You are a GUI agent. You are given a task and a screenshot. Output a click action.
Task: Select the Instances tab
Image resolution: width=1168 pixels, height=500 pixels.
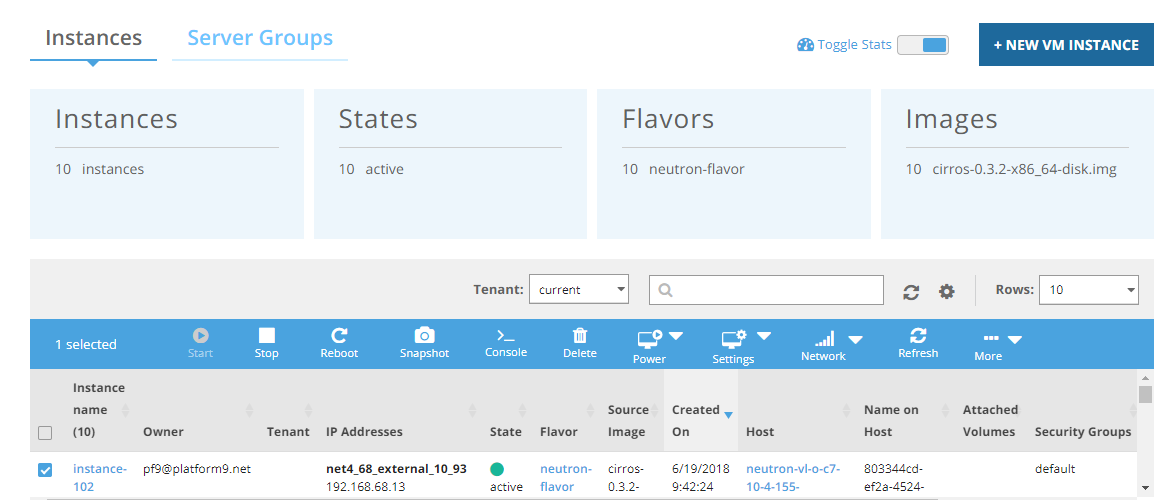[94, 39]
